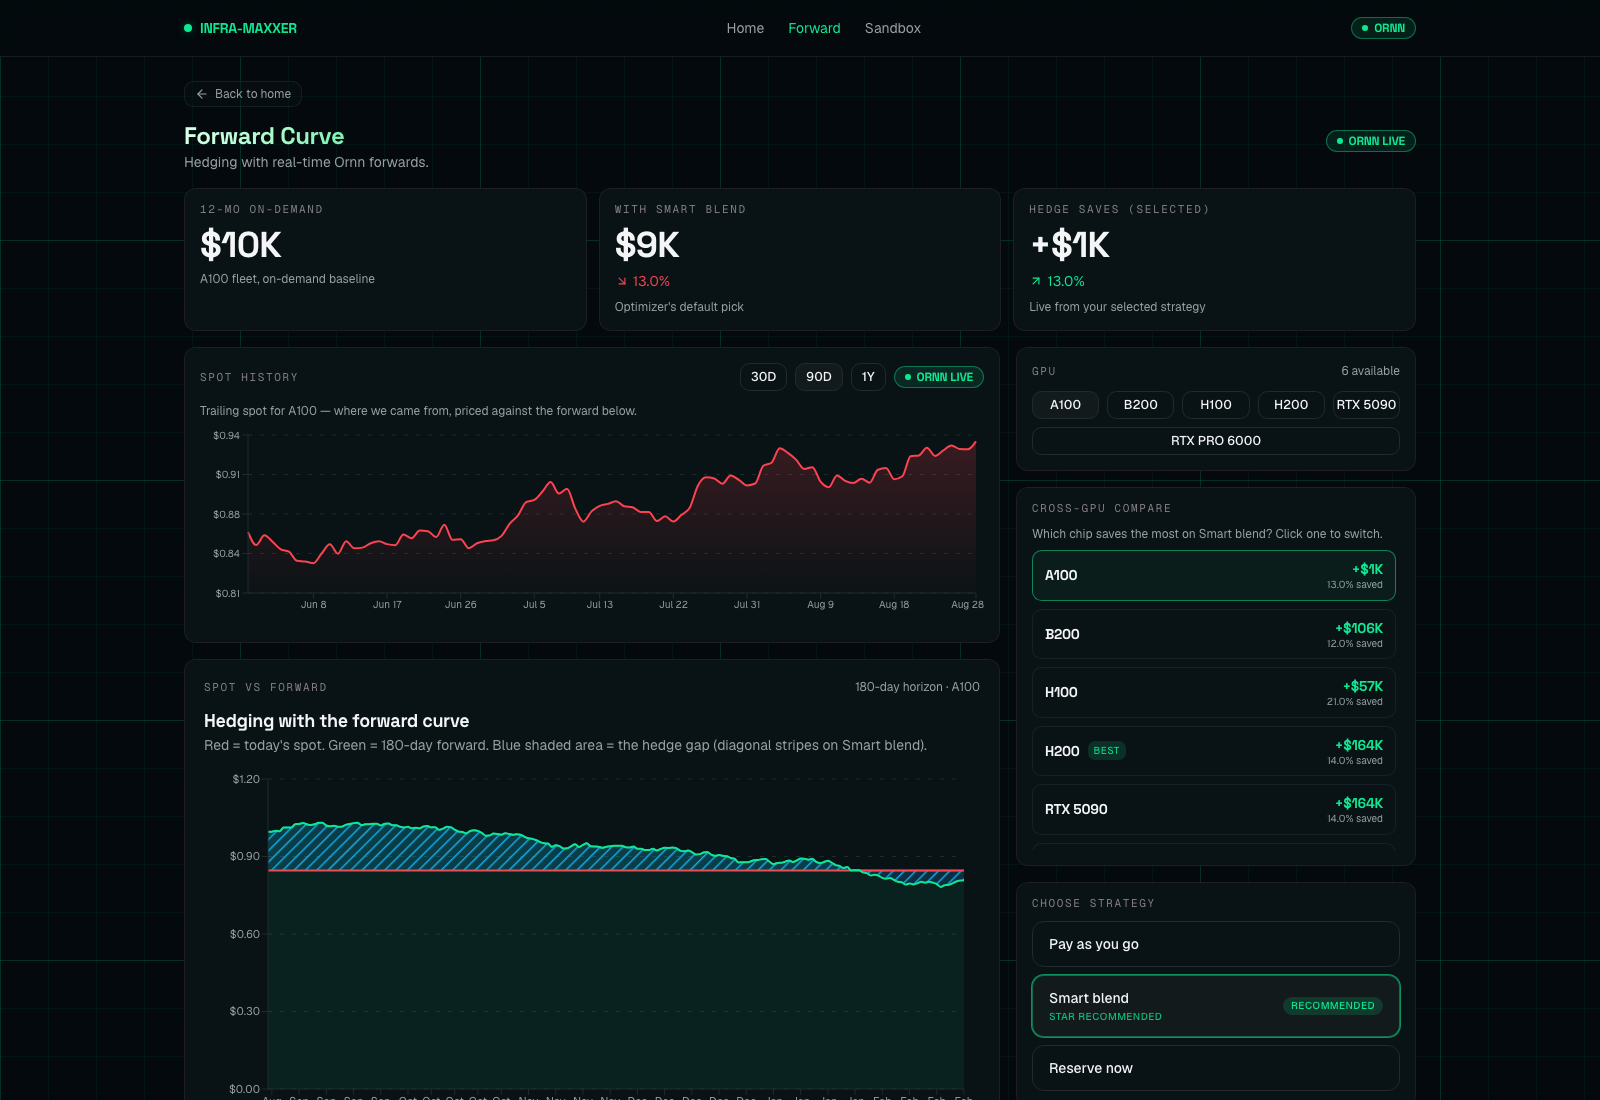This screenshot has width=1600, height=1100.
Task: Click the +$1K hedge saves value
Action: click(x=1070, y=245)
